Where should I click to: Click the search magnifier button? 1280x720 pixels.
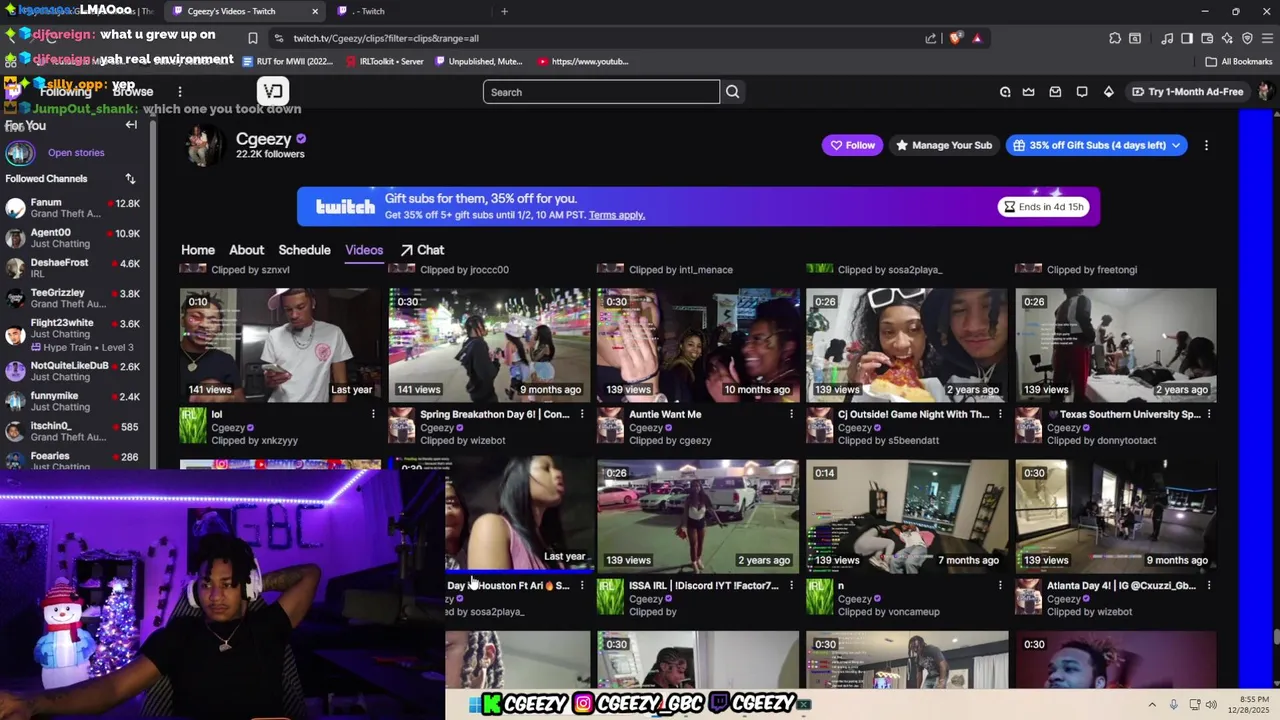732,92
